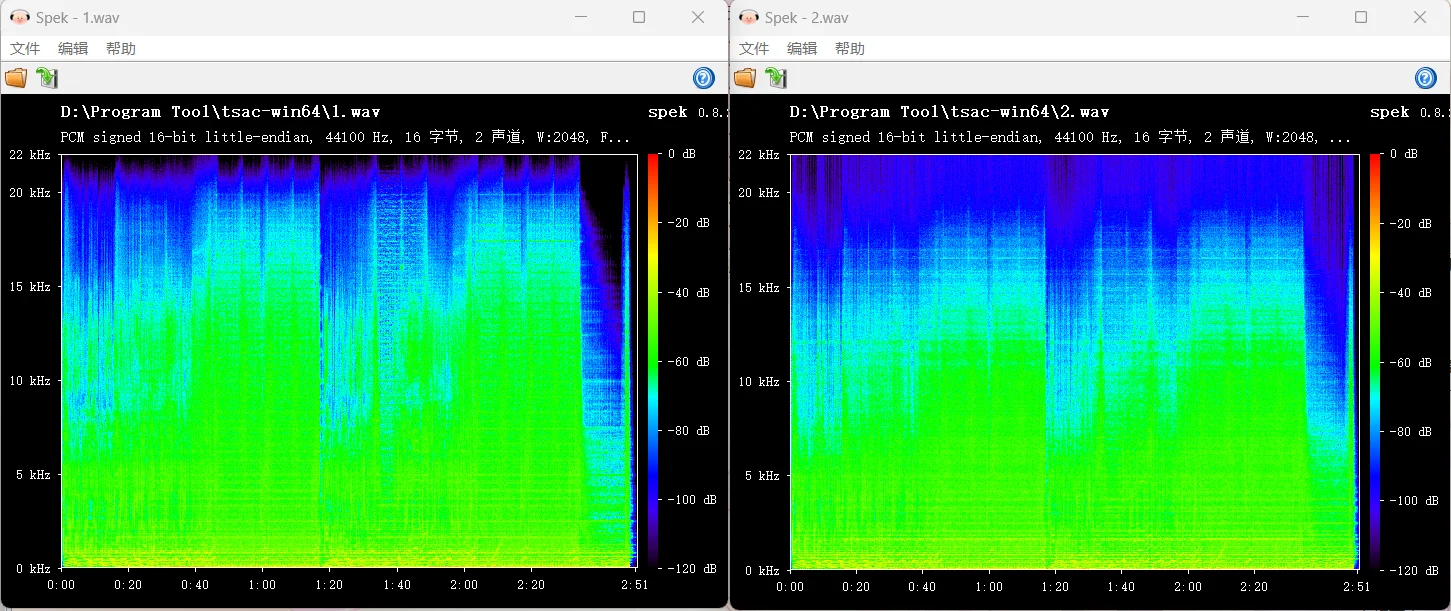1451x611 pixels.
Task: Click the save spectrogram icon in 1.wav window
Action: pyautogui.click(x=47, y=78)
